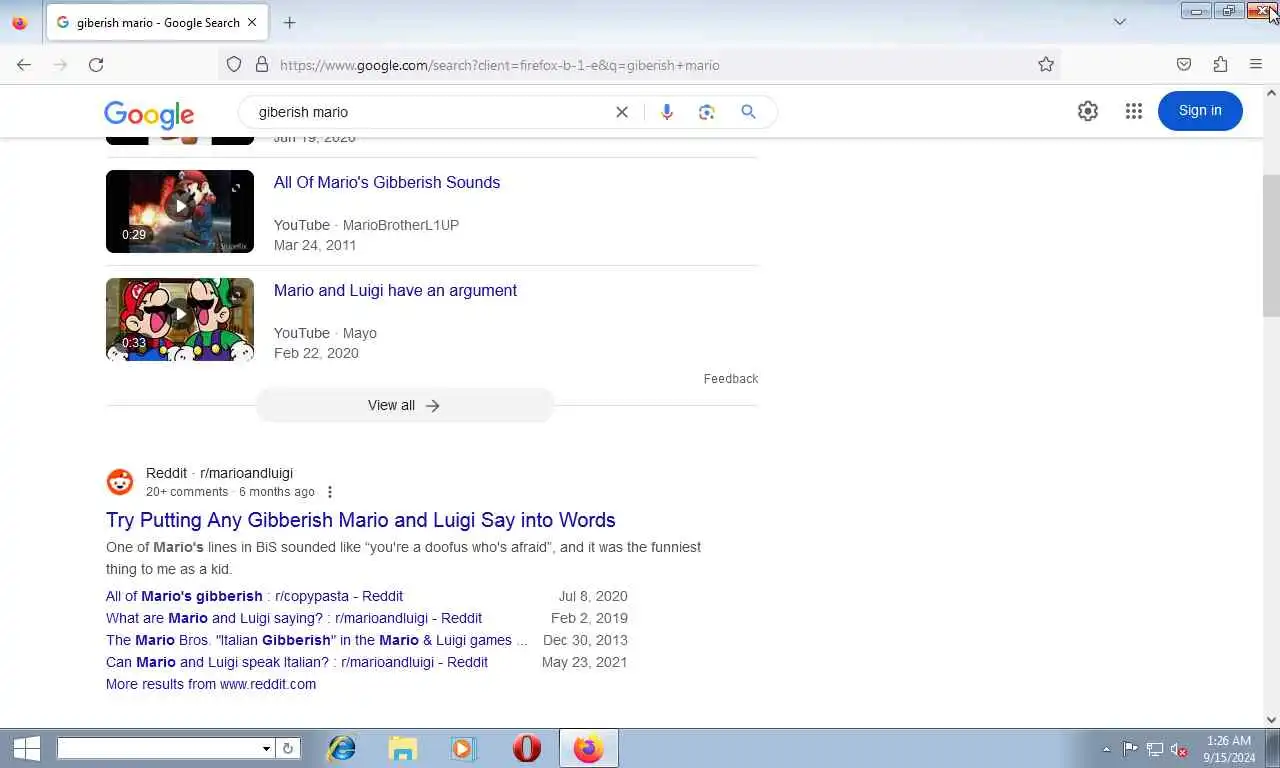Viewport: 1280px width, 768px height.
Task: Click the Sign in button
Action: pyautogui.click(x=1200, y=111)
